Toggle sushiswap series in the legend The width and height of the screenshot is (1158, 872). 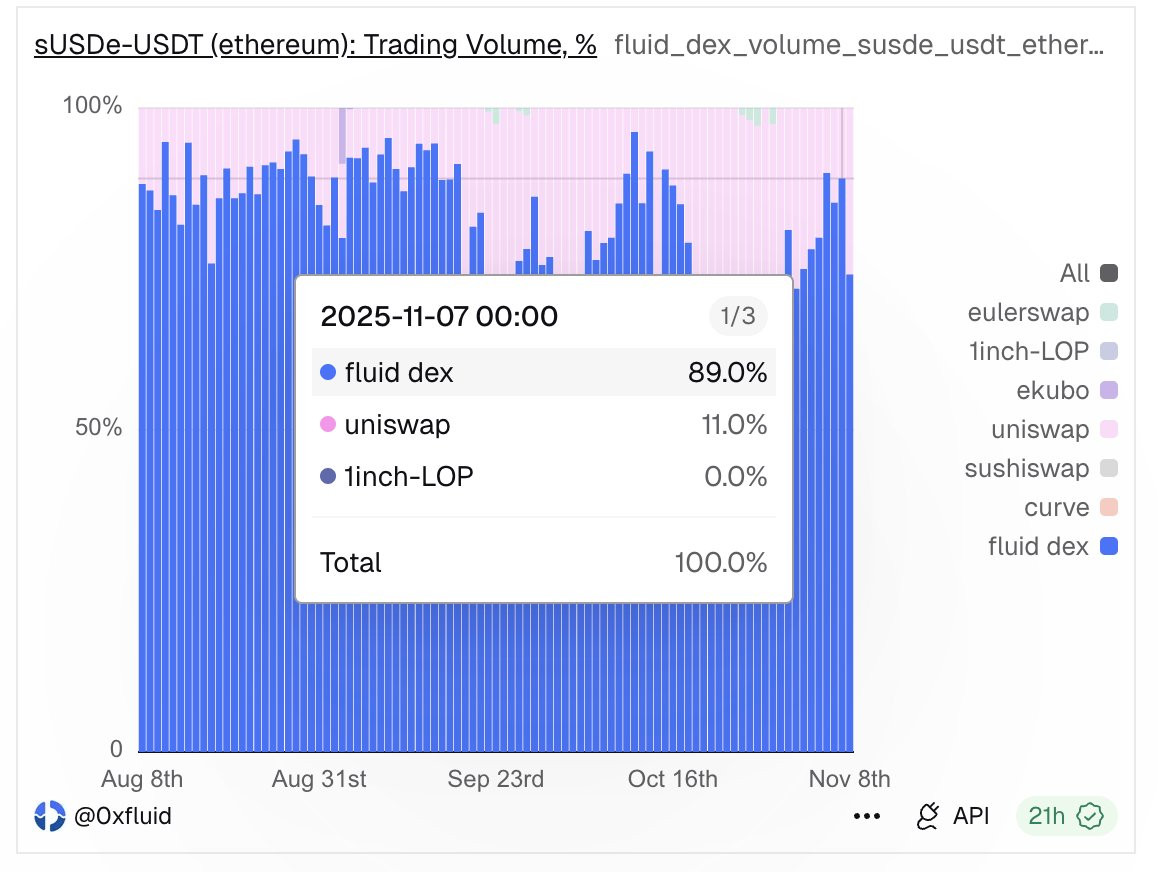1041,468
